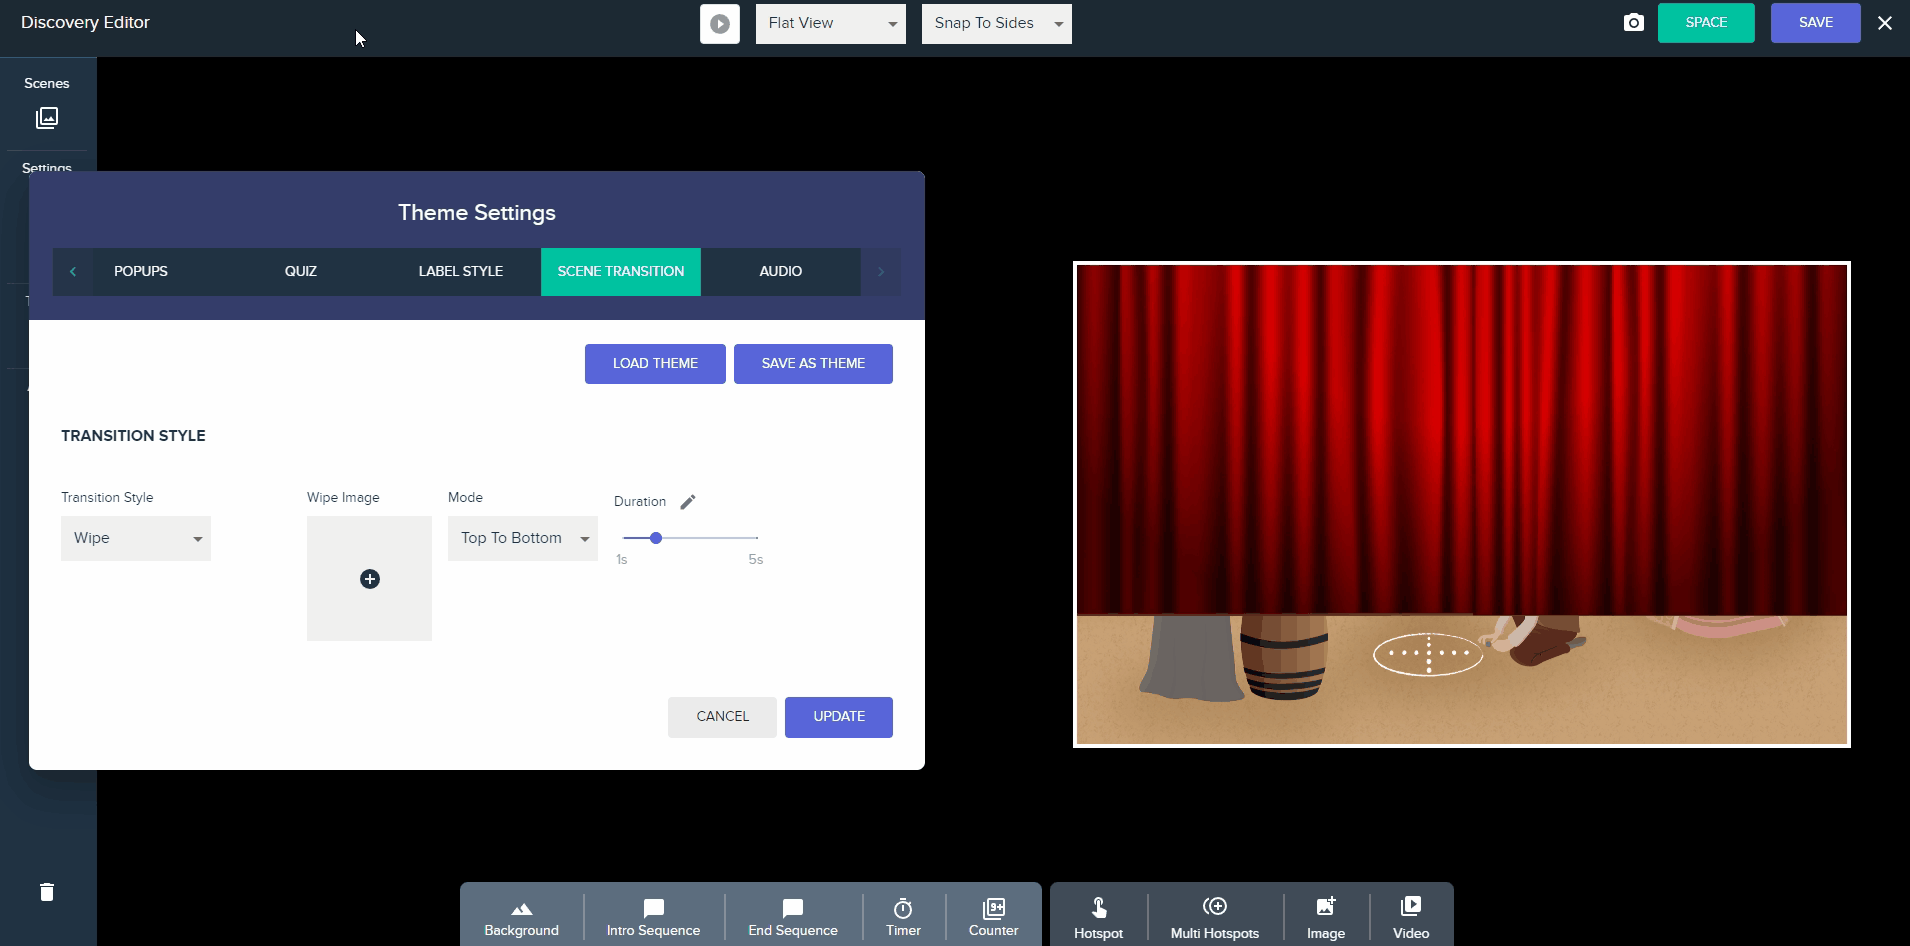1910x946 pixels.
Task: Edit duration with the pencil icon
Action: coord(687,502)
